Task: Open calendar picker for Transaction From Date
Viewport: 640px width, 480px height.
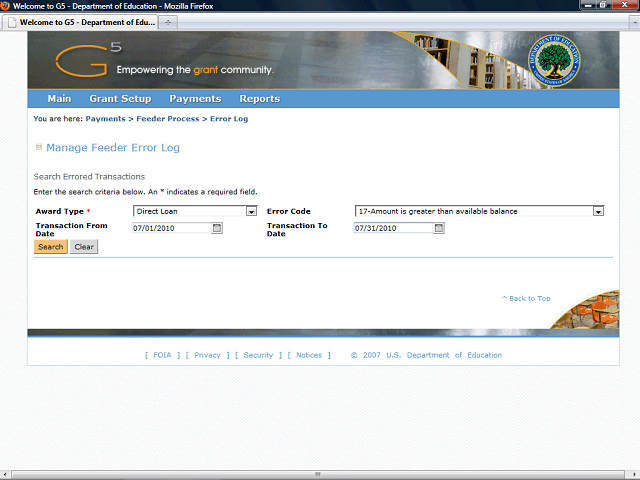Action: (x=217, y=228)
